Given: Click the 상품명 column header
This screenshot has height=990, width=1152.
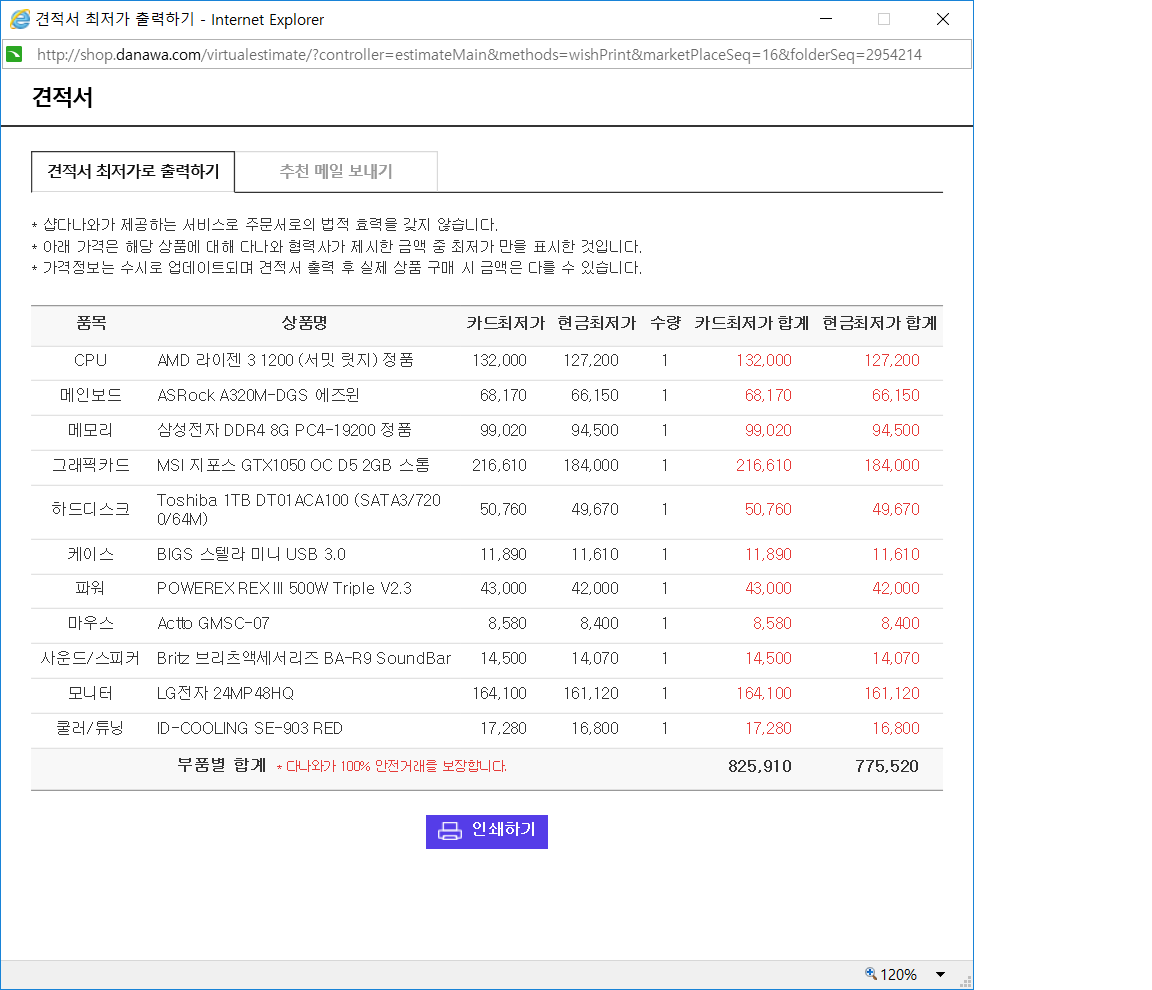Looking at the screenshot, I should tap(304, 323).
